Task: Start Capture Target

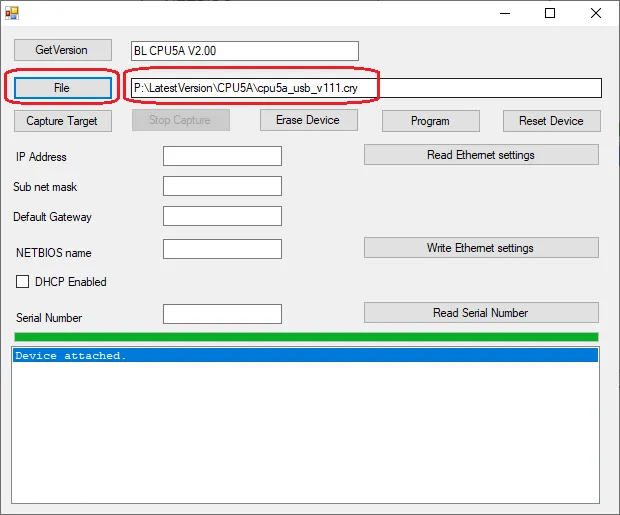Action: (x=63, y=121)
